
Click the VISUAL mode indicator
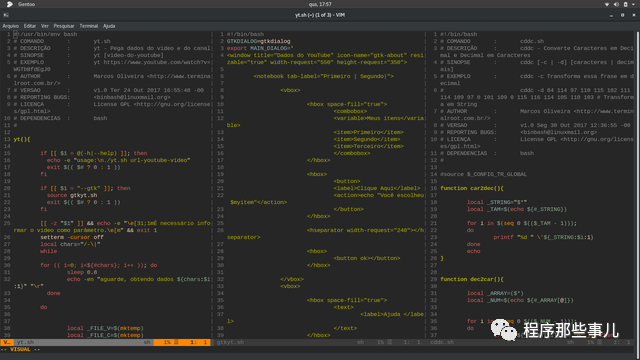point(20,349)
